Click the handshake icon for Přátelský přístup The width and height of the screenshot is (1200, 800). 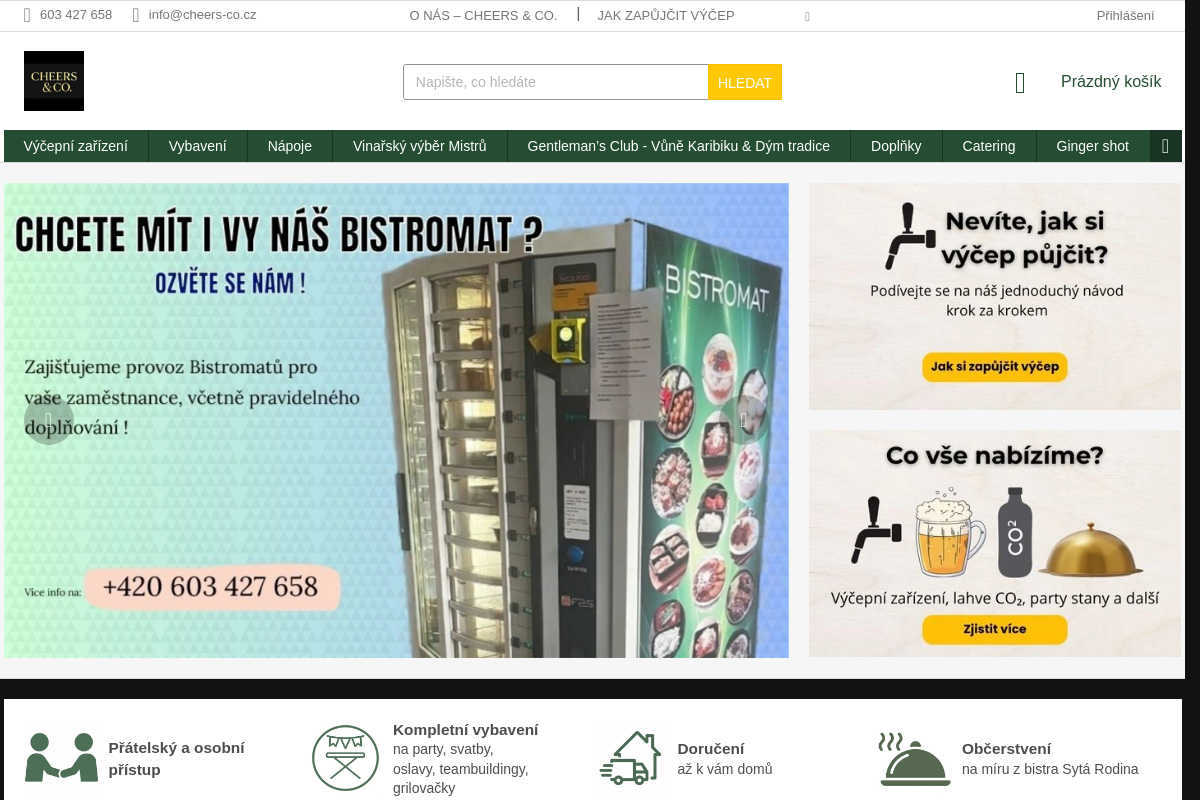click(61, 758)
